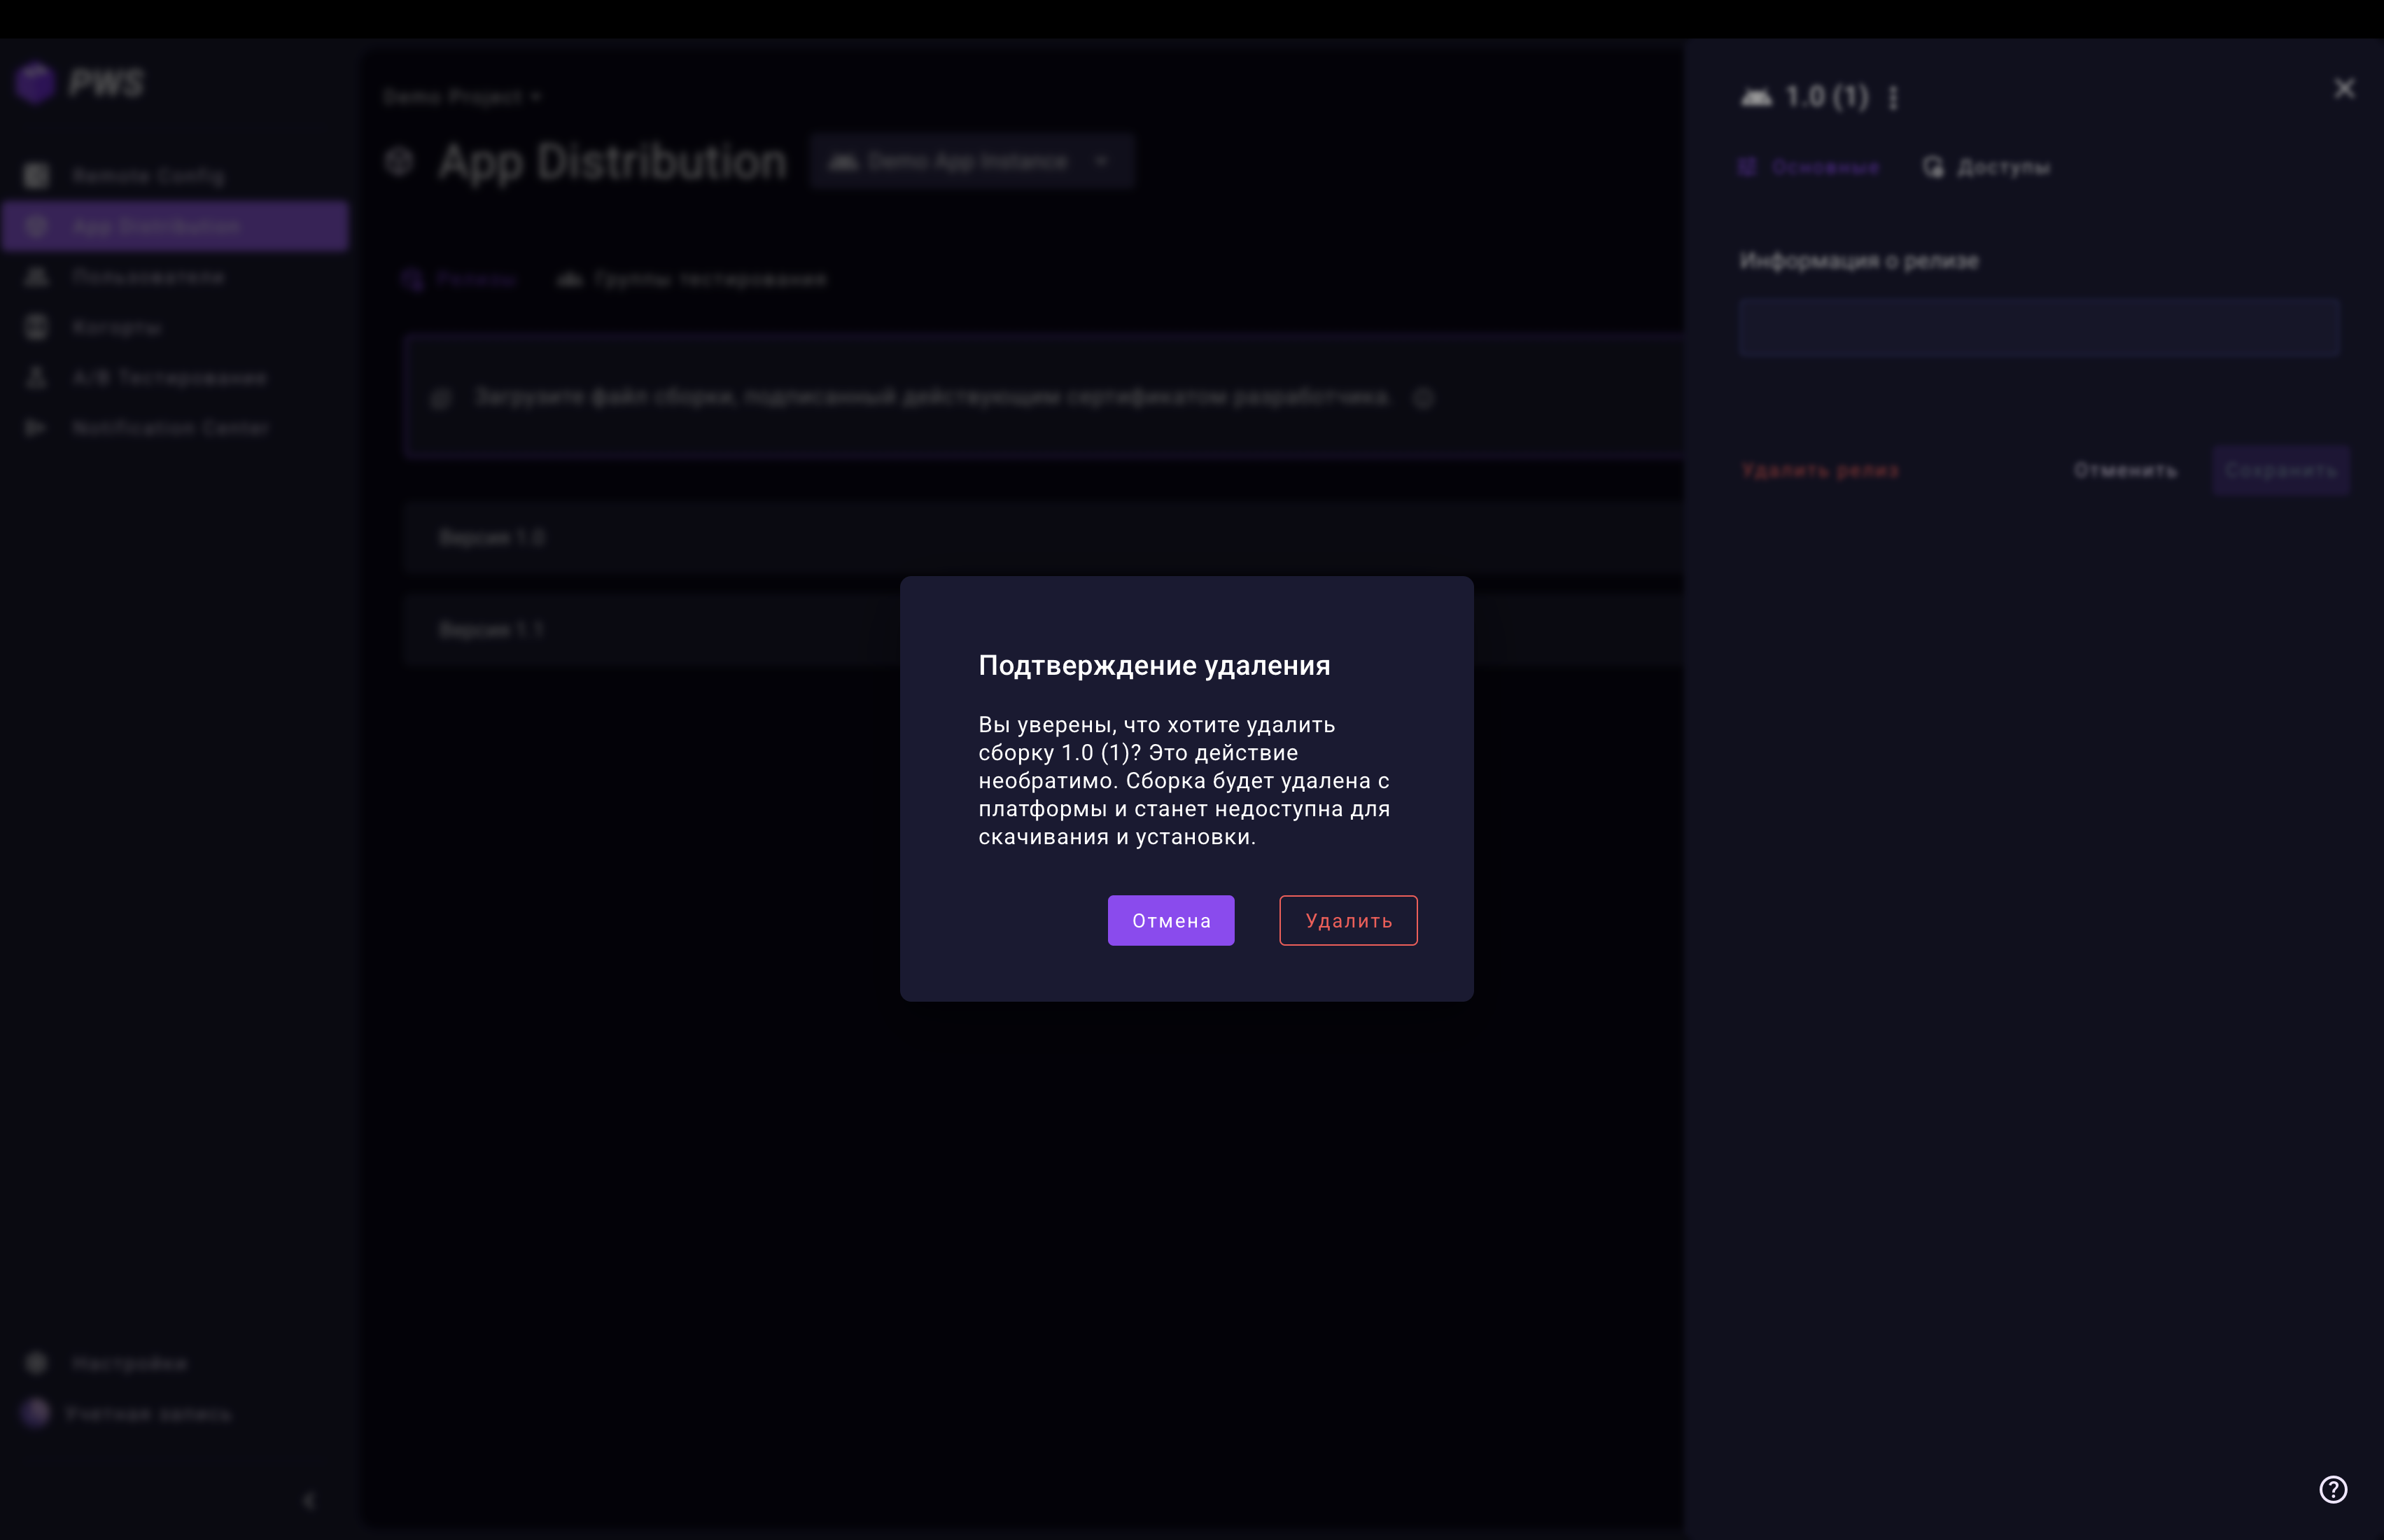Open the help question-mark icon
Viewport: 2384px width, 1540px height.
(2332, 1489)
